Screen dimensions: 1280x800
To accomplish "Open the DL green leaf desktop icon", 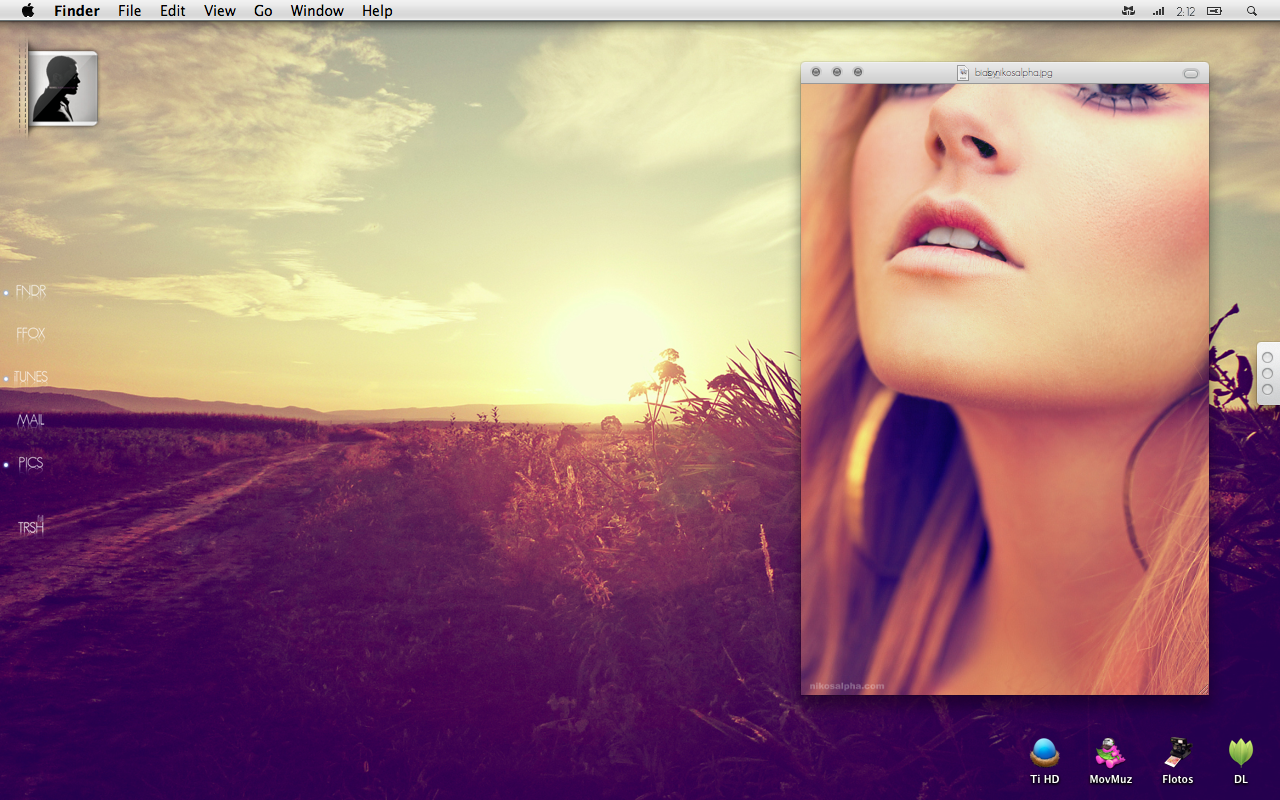I will tap(1241, 753).
